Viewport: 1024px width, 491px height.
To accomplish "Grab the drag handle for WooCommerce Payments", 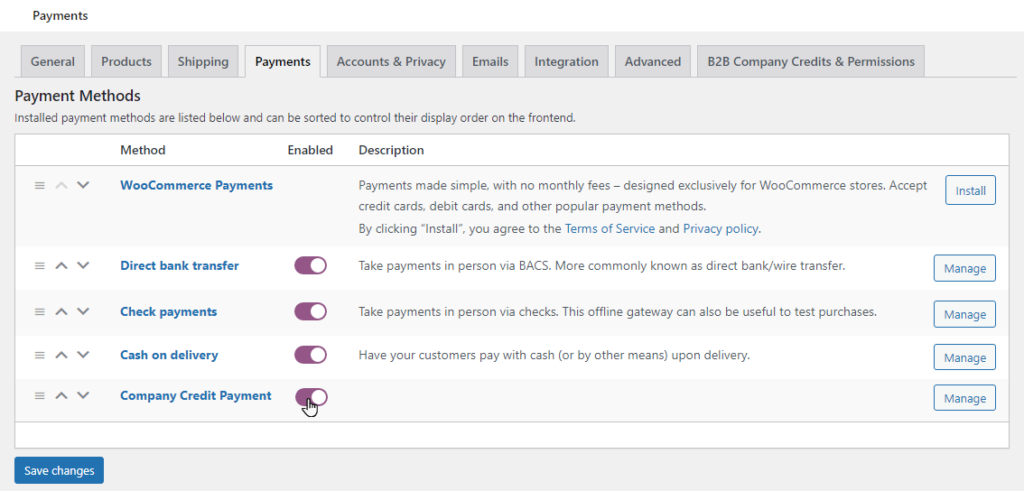I will [x=40, y=185].
